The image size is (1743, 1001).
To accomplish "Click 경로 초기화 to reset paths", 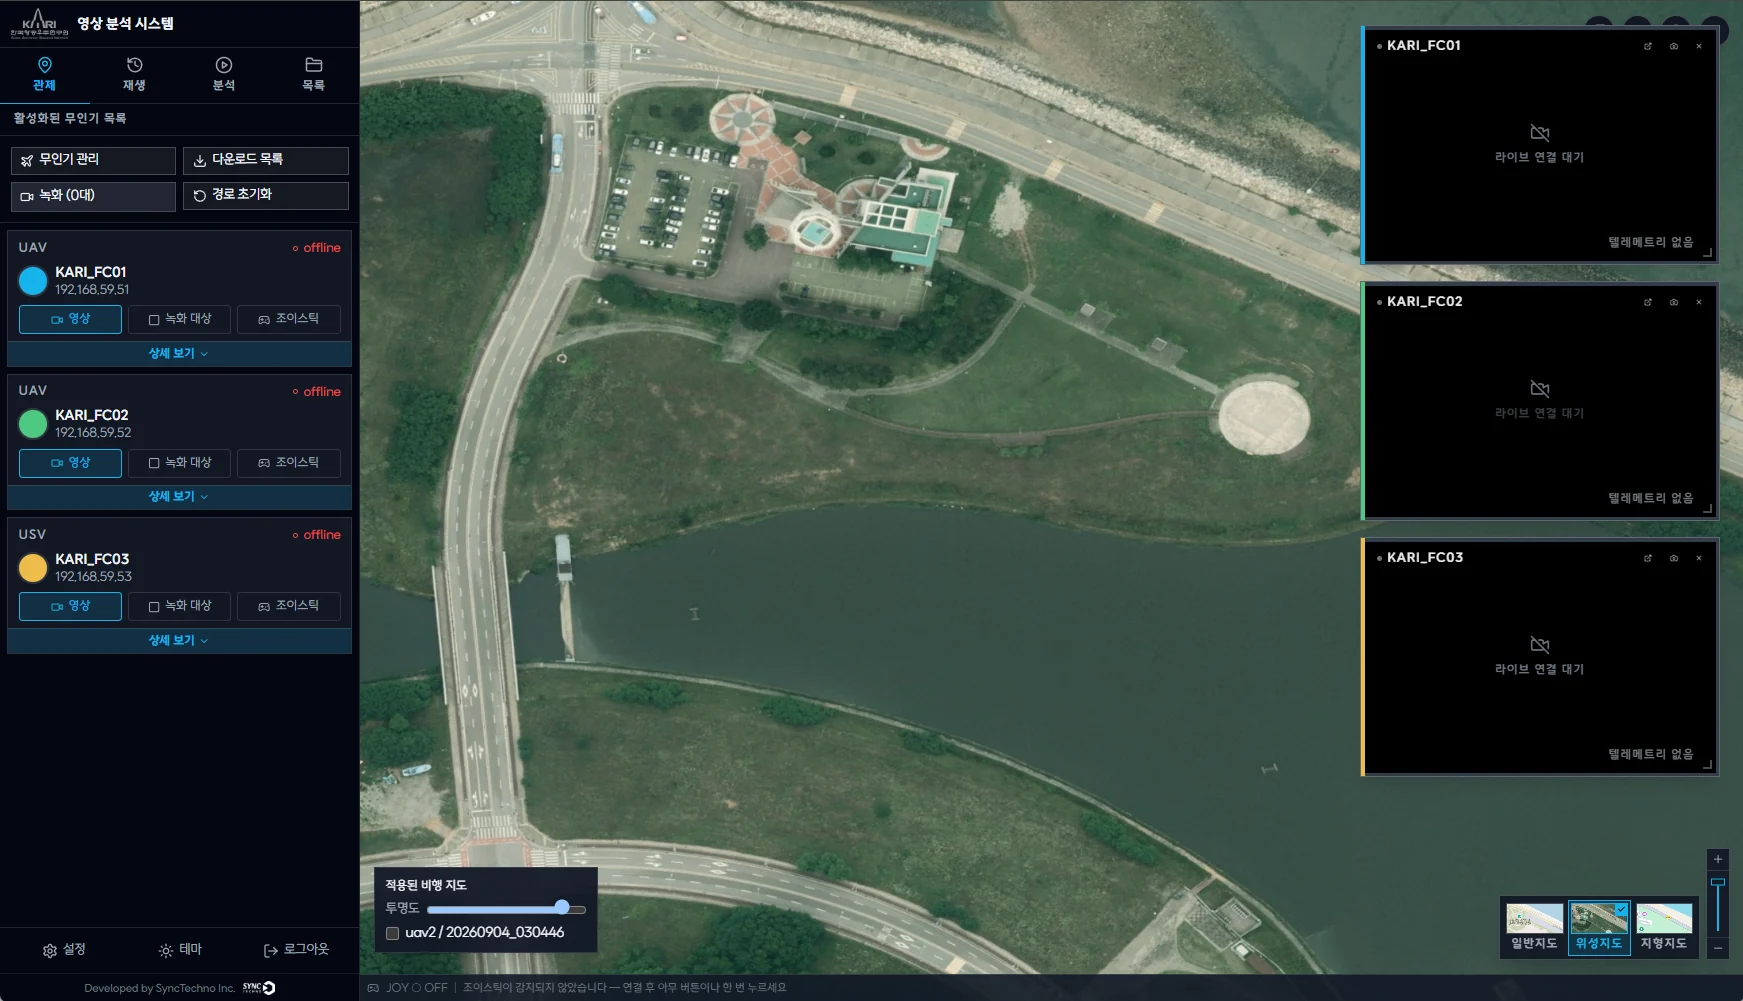I will coord(266,196).
